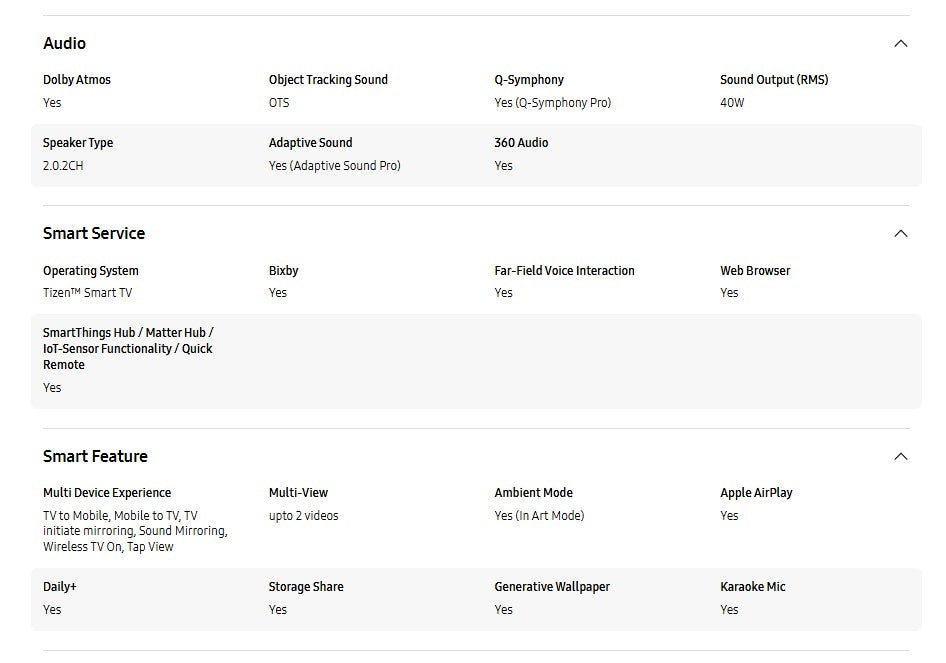The width and height of the screenshot is (946, 663).
Task: Collapse the Smart Feature section chevron
Action: (900, 457)
